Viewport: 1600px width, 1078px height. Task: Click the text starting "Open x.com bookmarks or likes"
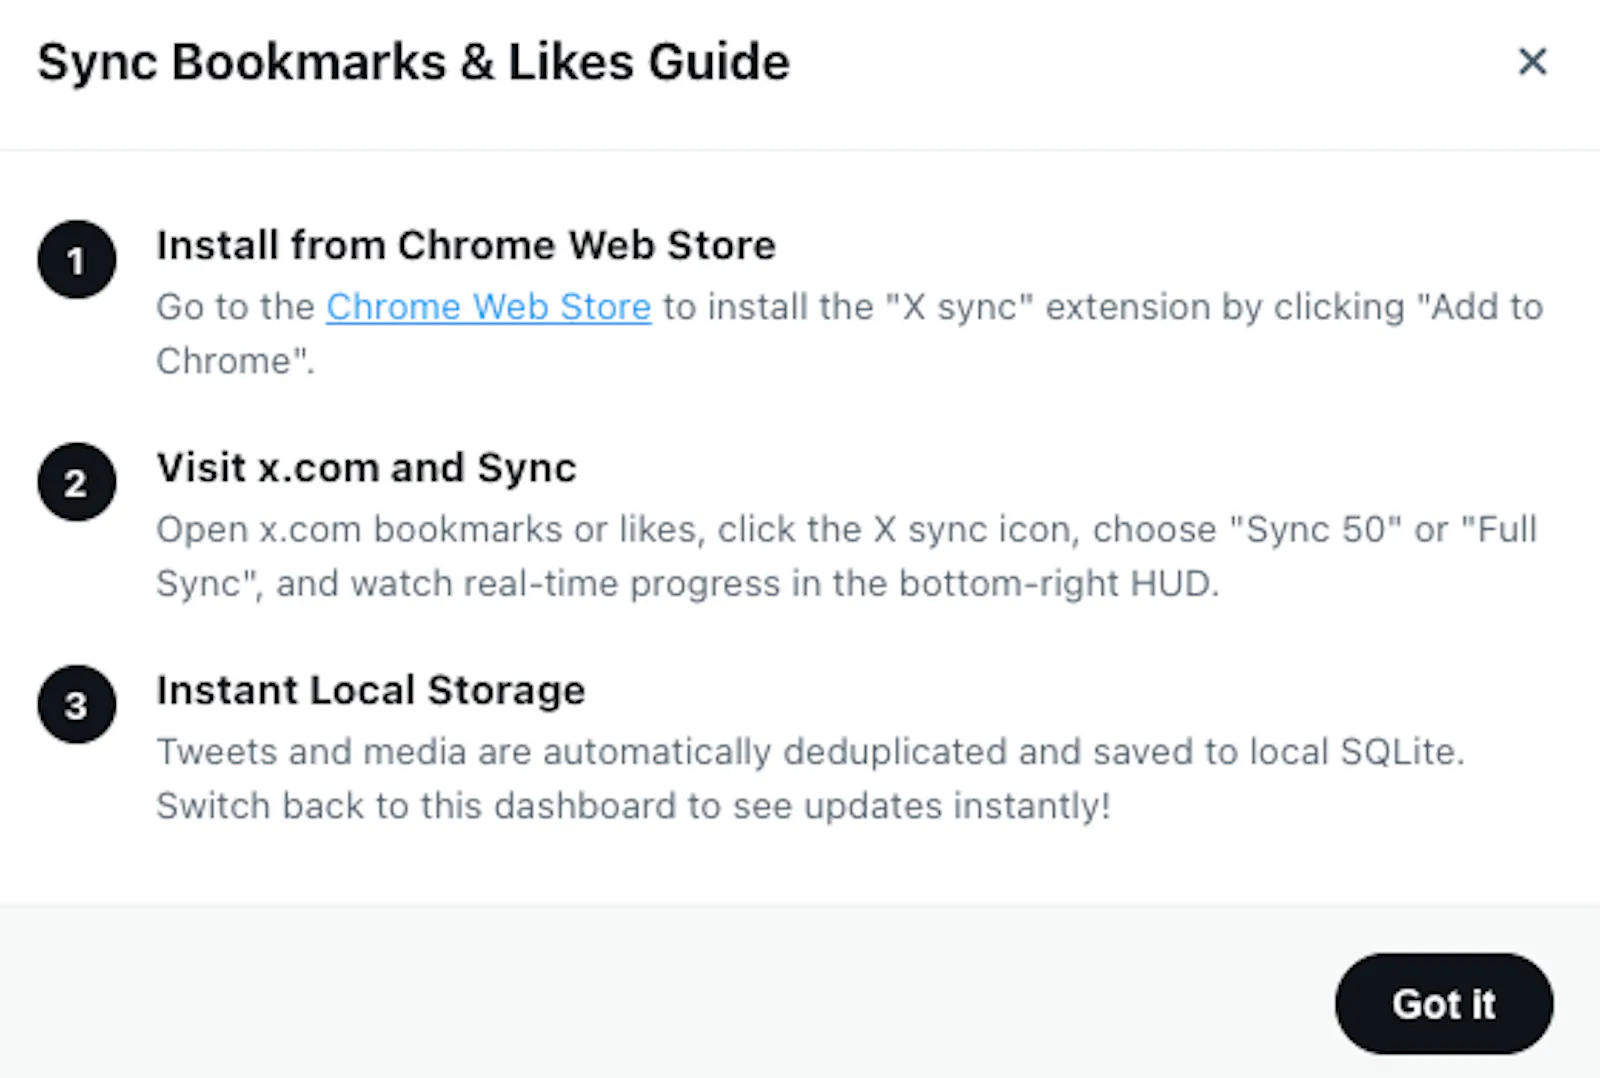tap(847, 556)
